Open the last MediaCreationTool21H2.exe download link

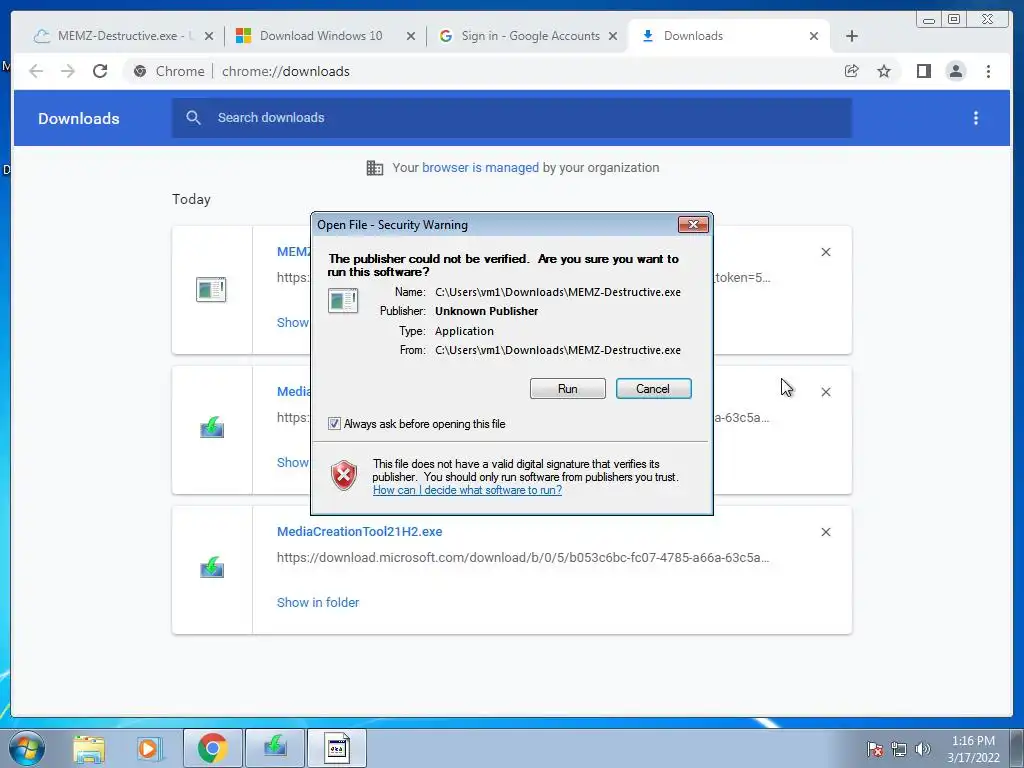coord(359,532)
